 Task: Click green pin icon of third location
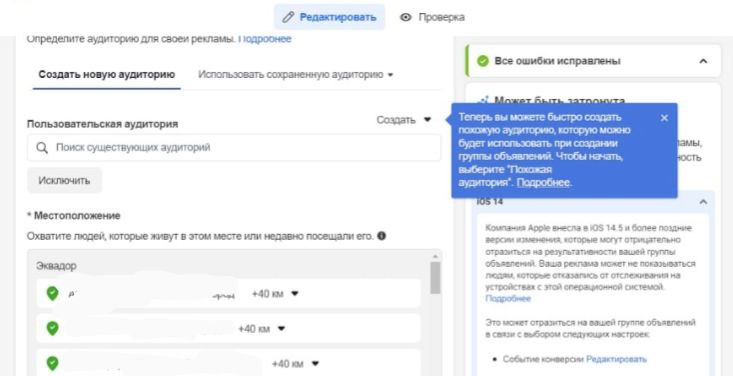click(52, 363)
